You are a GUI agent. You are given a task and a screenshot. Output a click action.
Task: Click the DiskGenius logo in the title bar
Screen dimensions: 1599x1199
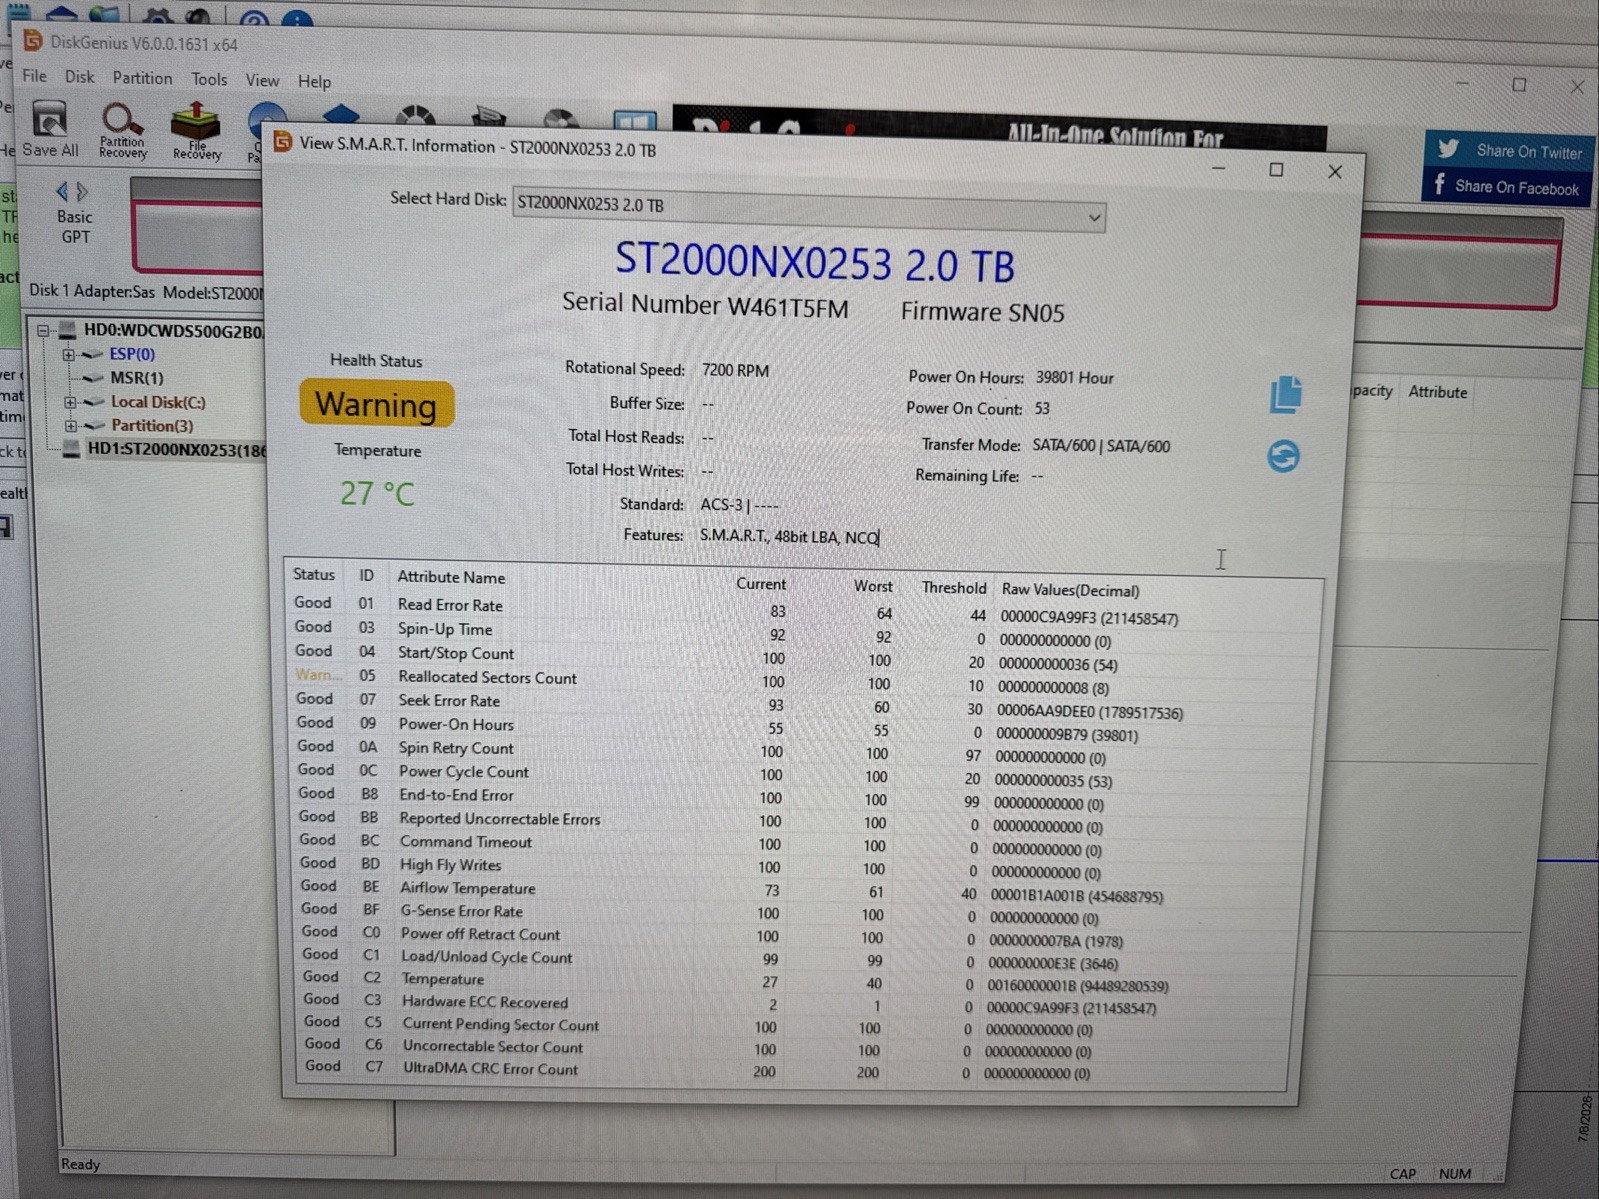[x=33, y=41]
